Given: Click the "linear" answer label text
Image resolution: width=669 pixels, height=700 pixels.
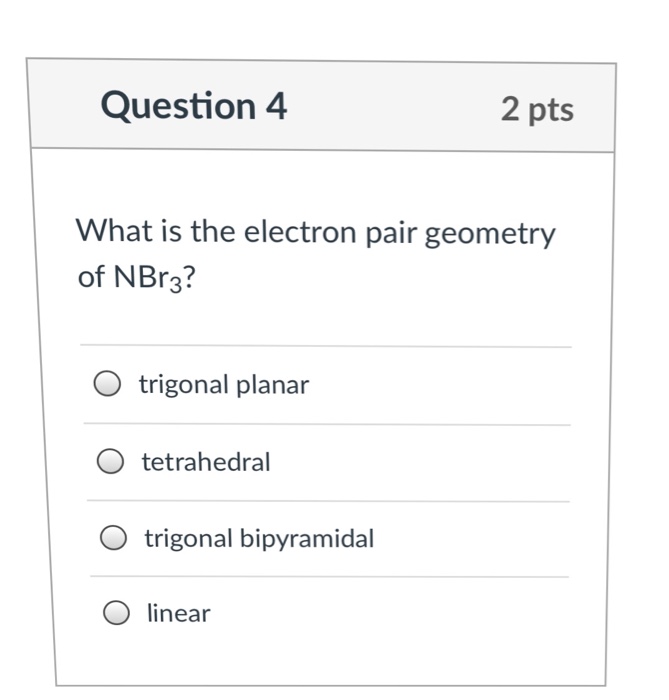Looking at the screenshot, I should (179, 613).
